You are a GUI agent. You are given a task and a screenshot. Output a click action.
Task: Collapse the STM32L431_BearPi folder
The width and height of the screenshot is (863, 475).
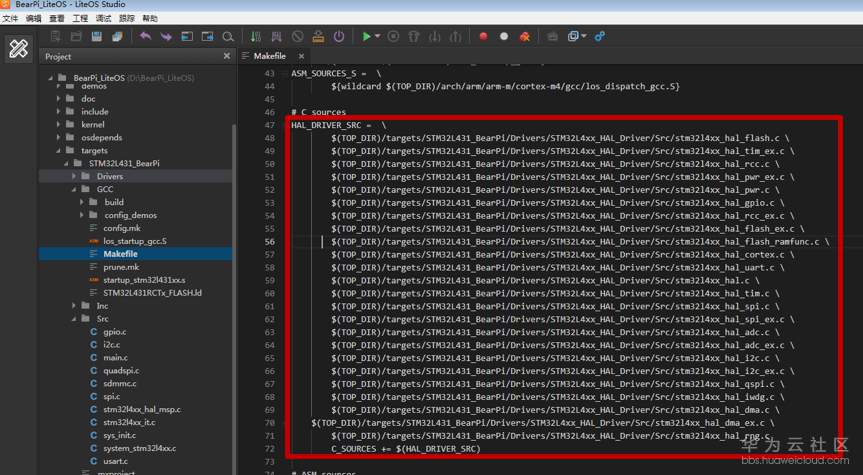point(66,163)
